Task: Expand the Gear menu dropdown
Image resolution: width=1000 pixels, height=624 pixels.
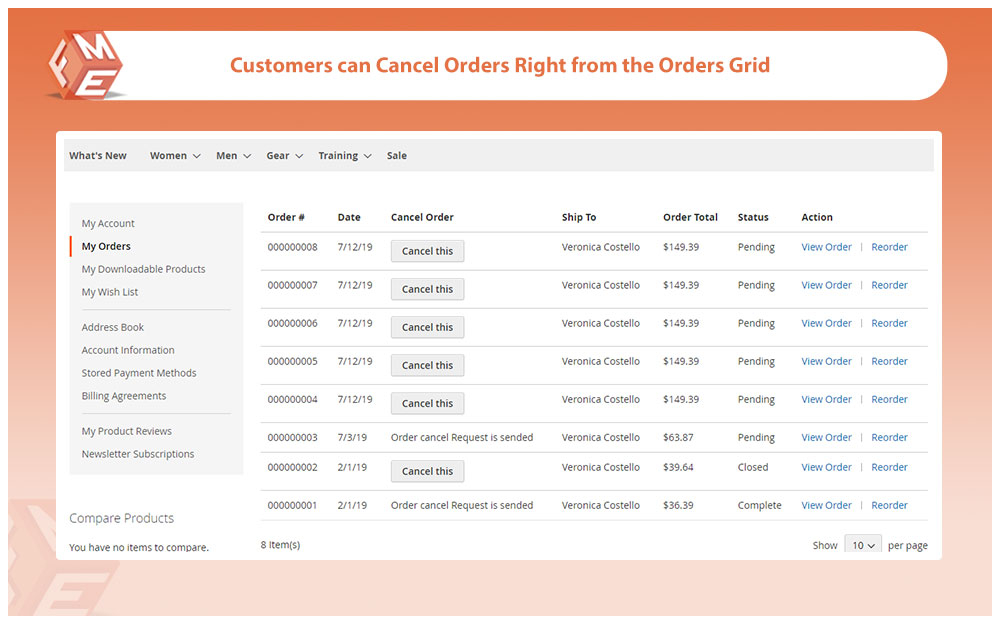Action: point(284,156)
